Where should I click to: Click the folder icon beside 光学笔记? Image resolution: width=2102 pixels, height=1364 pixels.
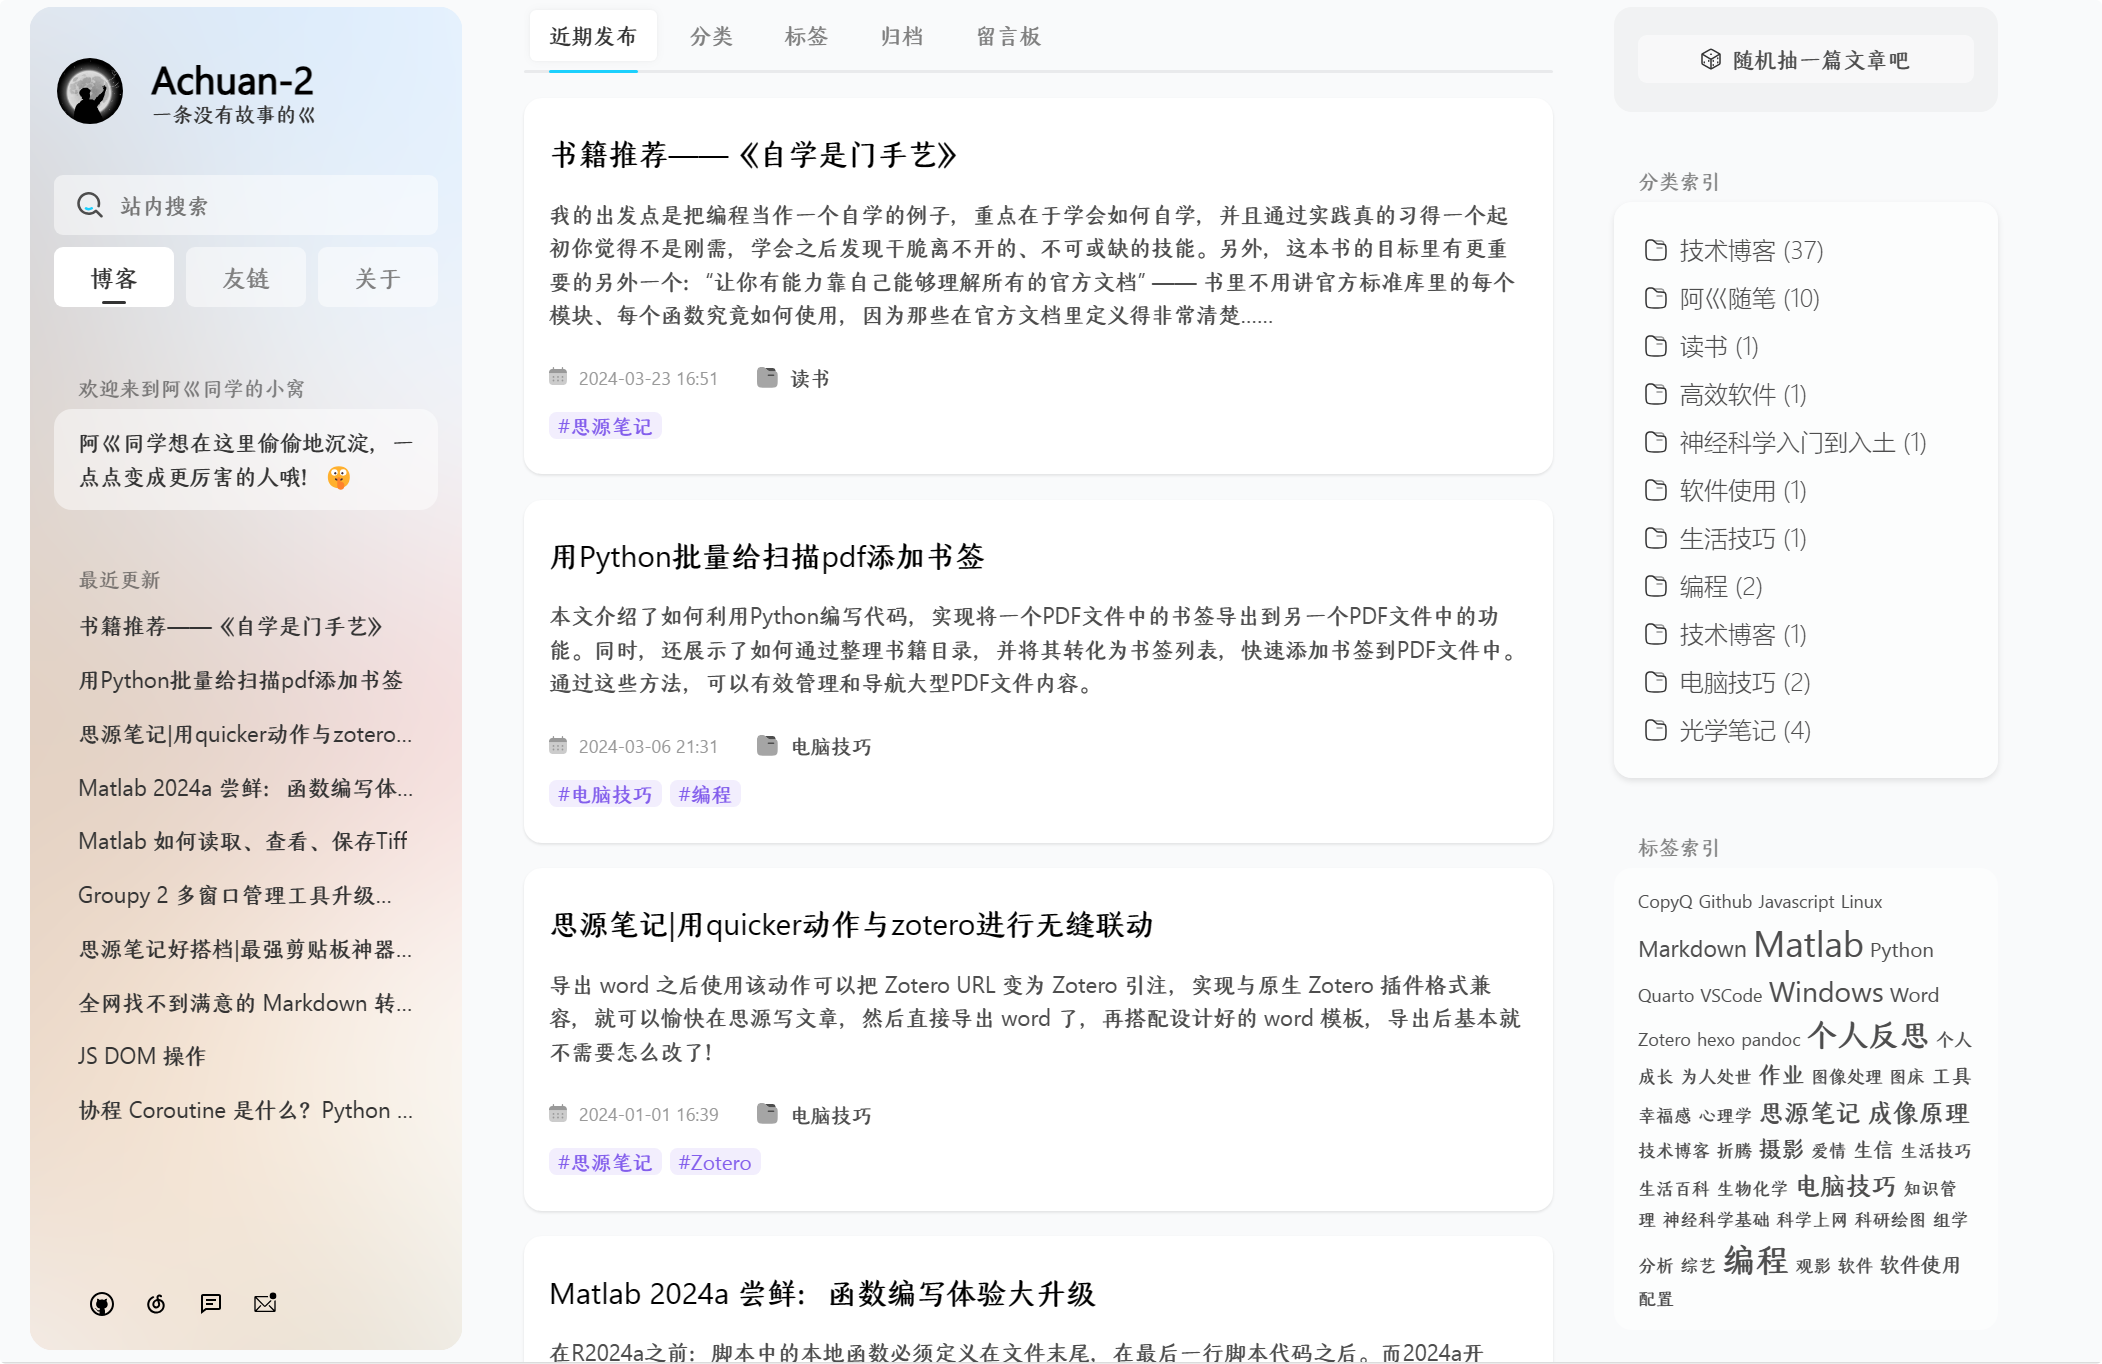(1656, 730)
